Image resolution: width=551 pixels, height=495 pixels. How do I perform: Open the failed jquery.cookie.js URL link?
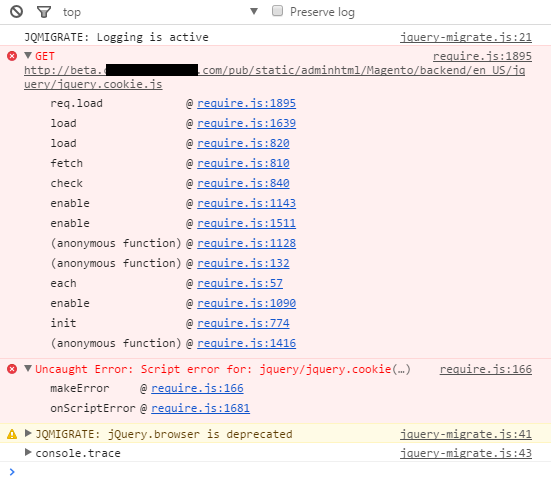(274, 77)
